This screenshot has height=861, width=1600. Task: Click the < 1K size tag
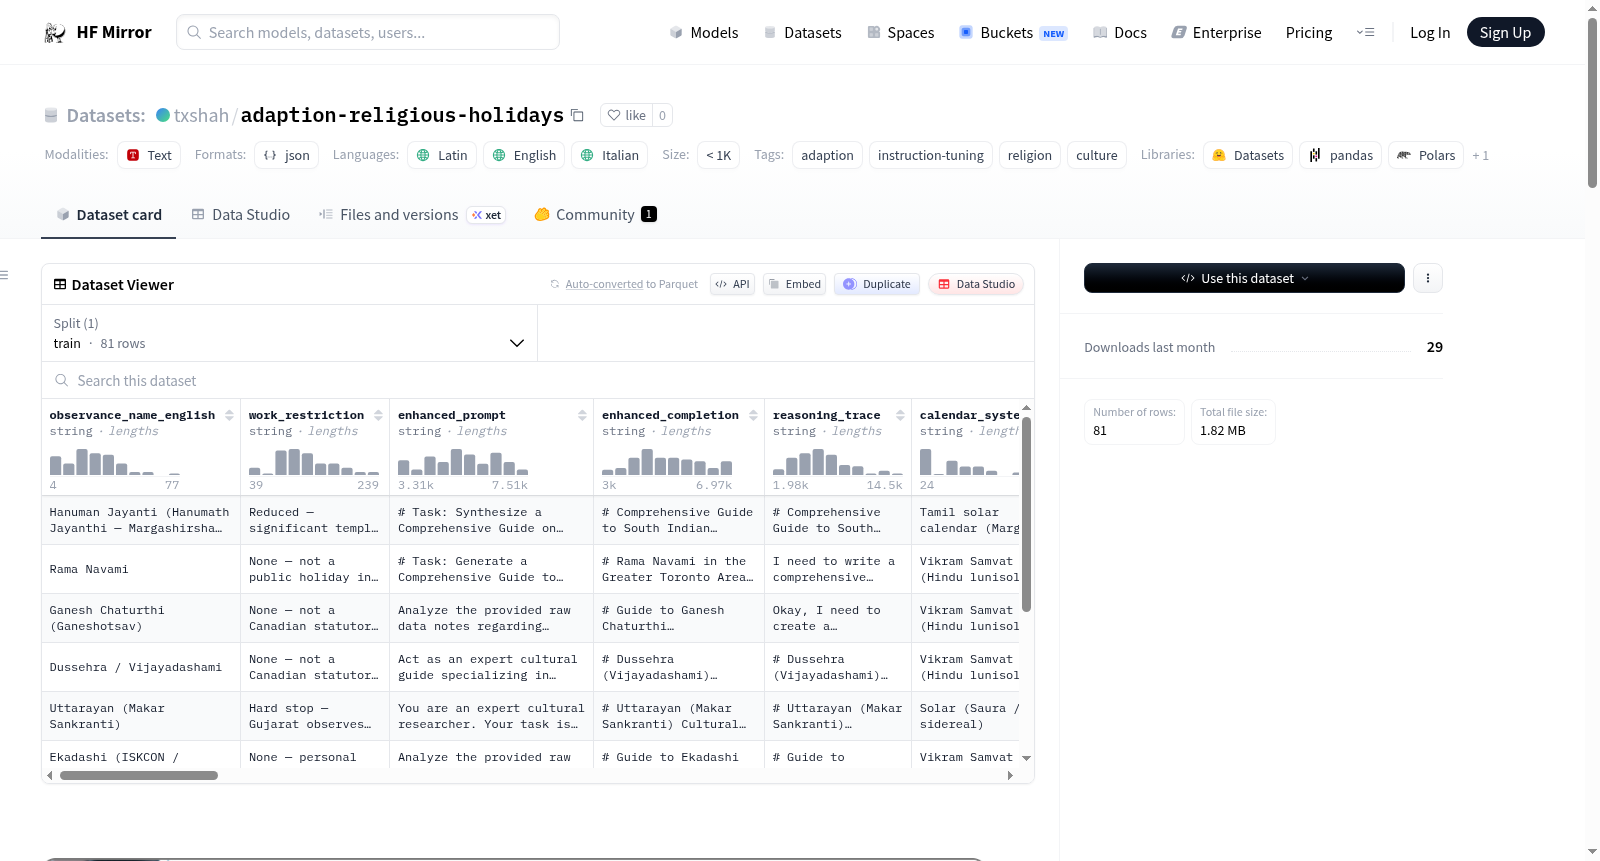[718, 155]
